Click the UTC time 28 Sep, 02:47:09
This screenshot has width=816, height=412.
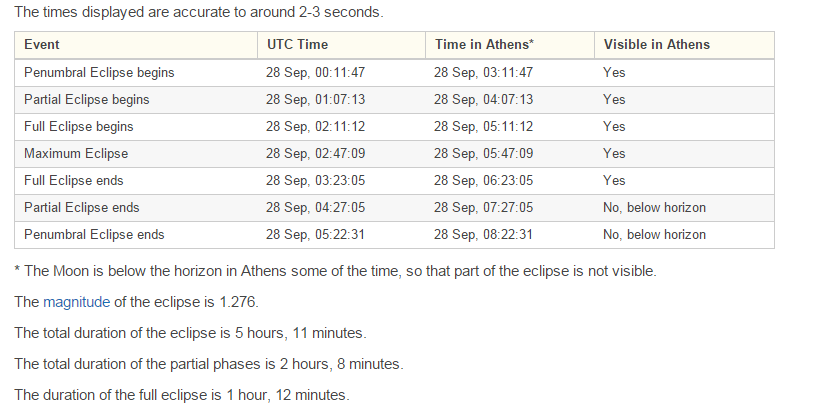click(x=316, y=154)
